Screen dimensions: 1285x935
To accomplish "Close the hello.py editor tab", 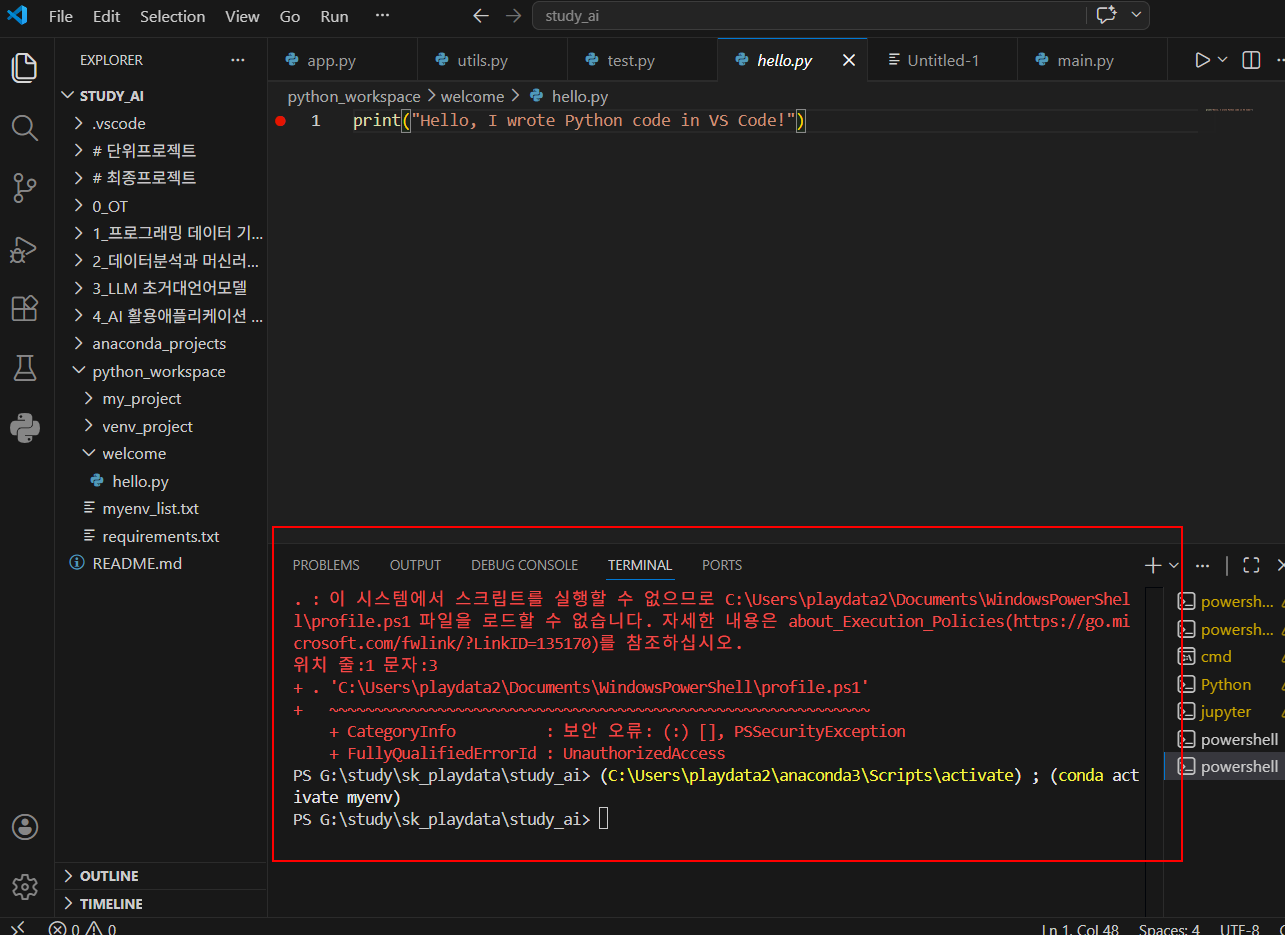I will point(849,60).
